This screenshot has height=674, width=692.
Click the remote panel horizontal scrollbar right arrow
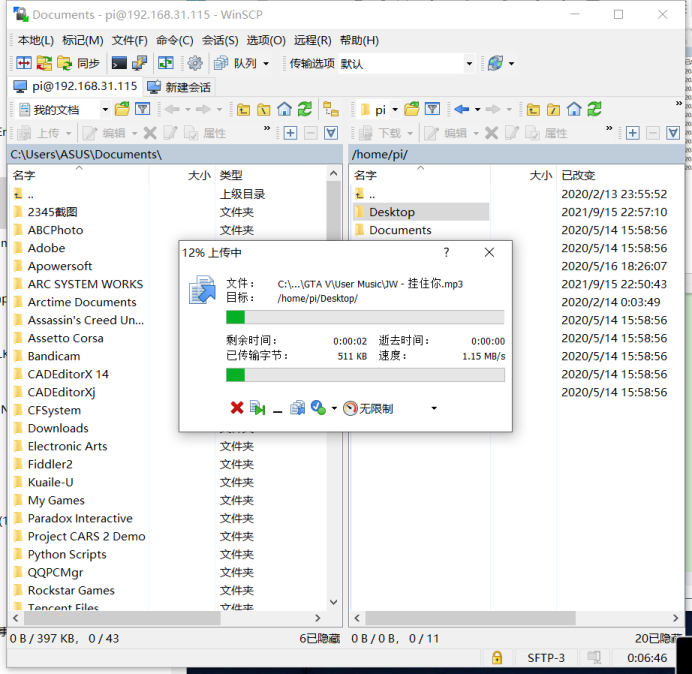coord(676,618)
